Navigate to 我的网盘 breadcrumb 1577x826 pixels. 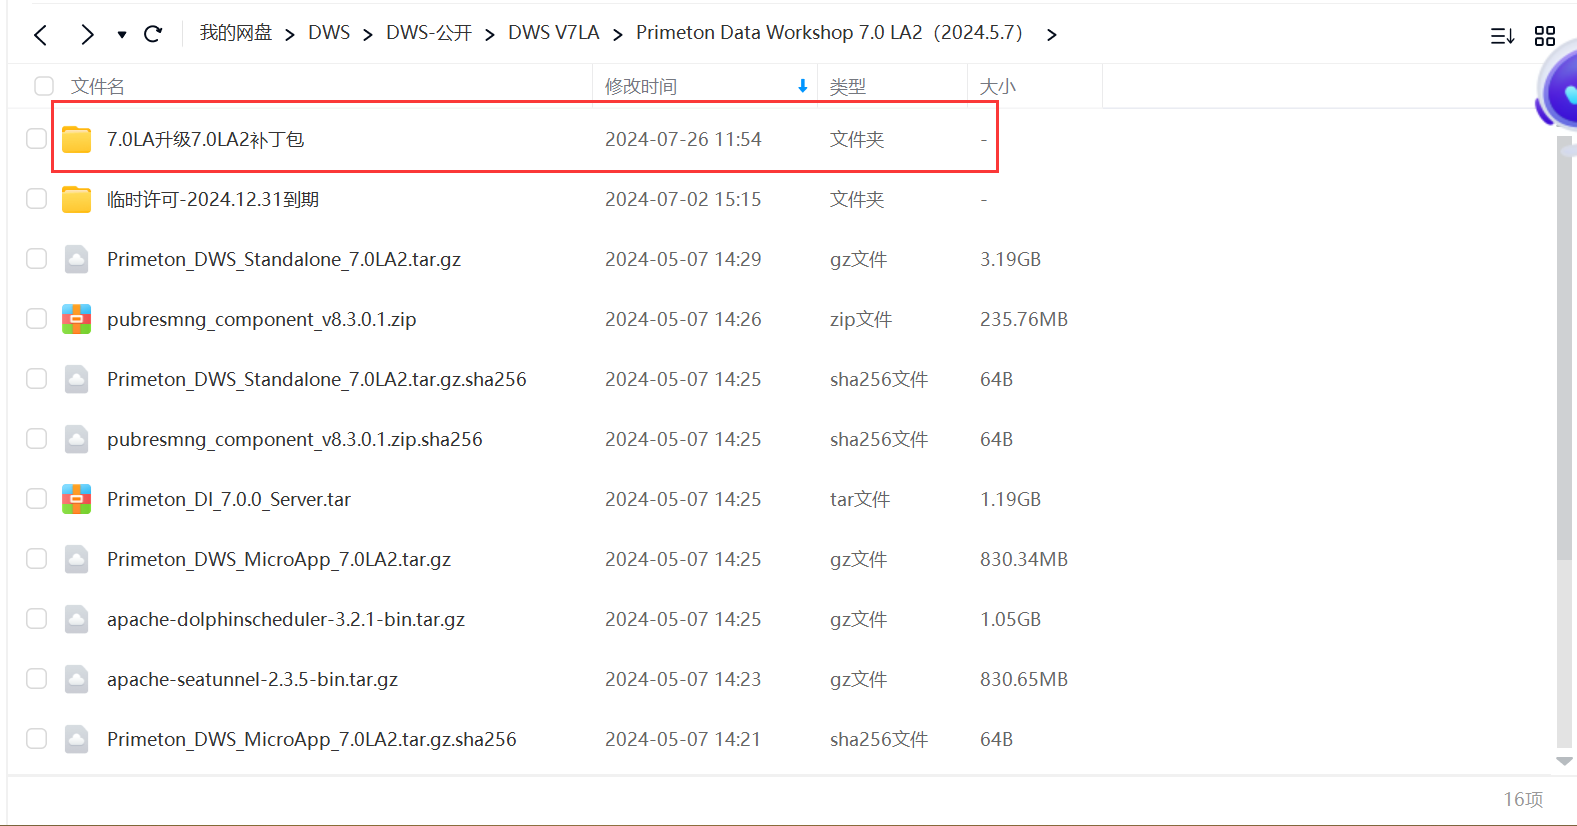pos(235,33)
